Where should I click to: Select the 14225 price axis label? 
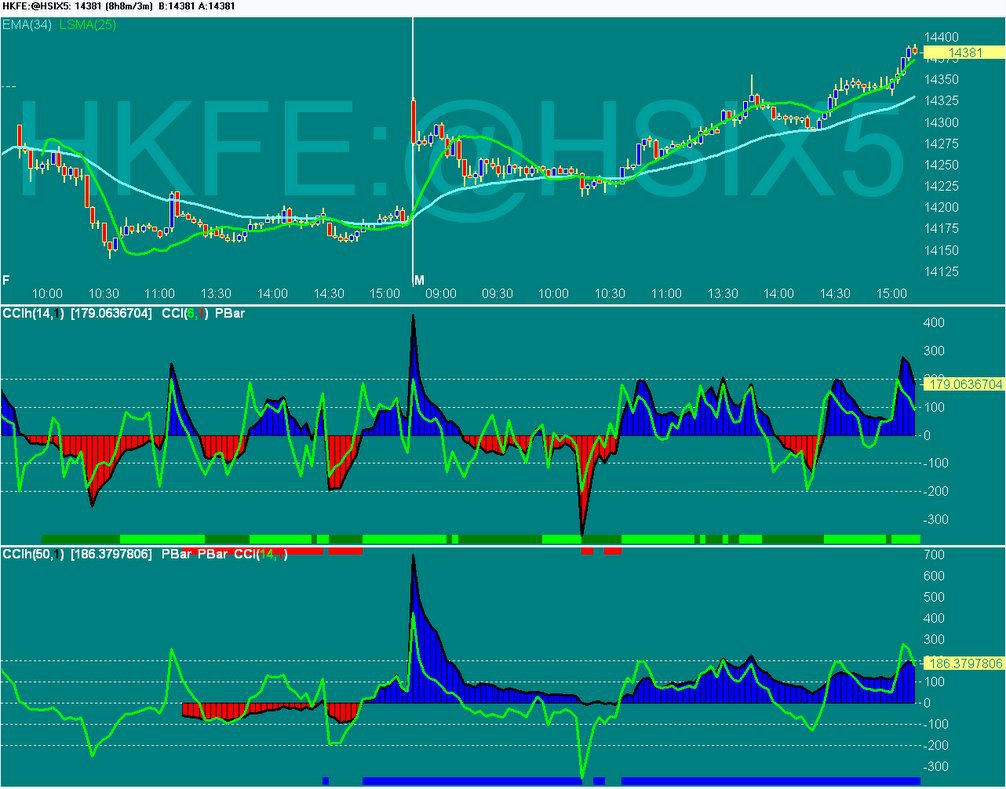[x=942, y=186]
